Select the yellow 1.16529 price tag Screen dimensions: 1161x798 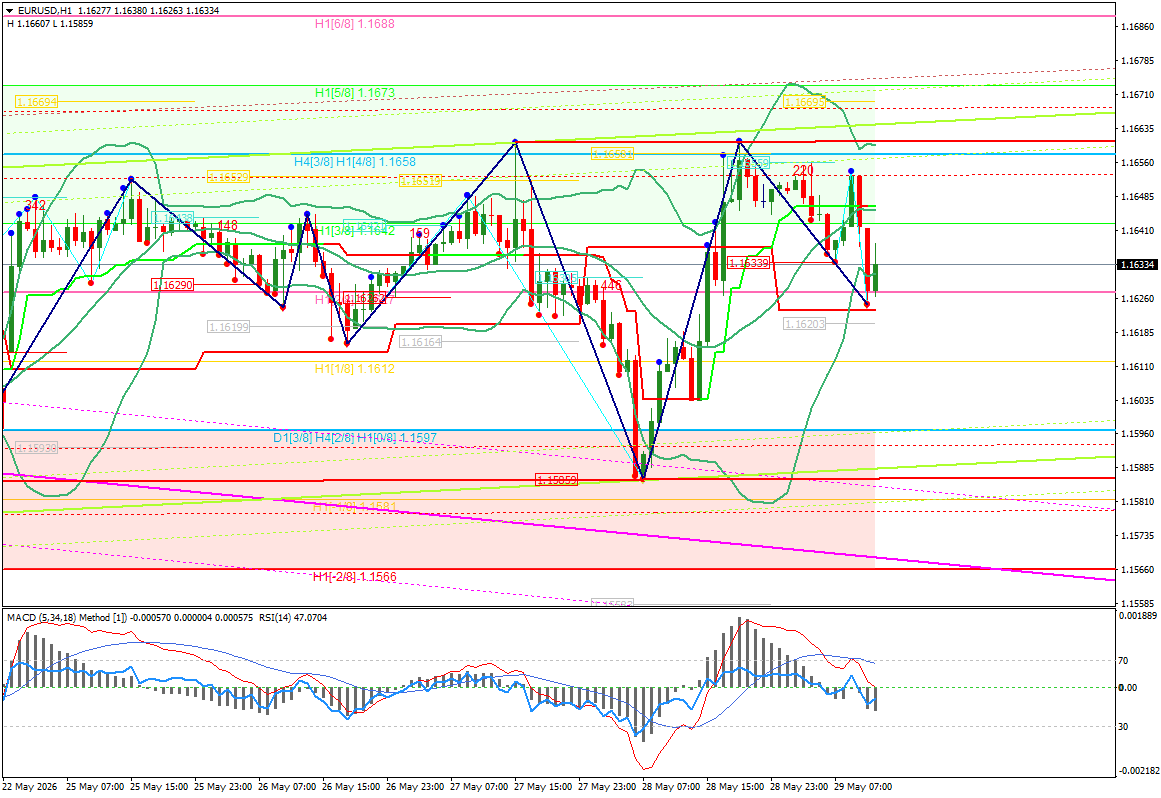pos(228,177)
